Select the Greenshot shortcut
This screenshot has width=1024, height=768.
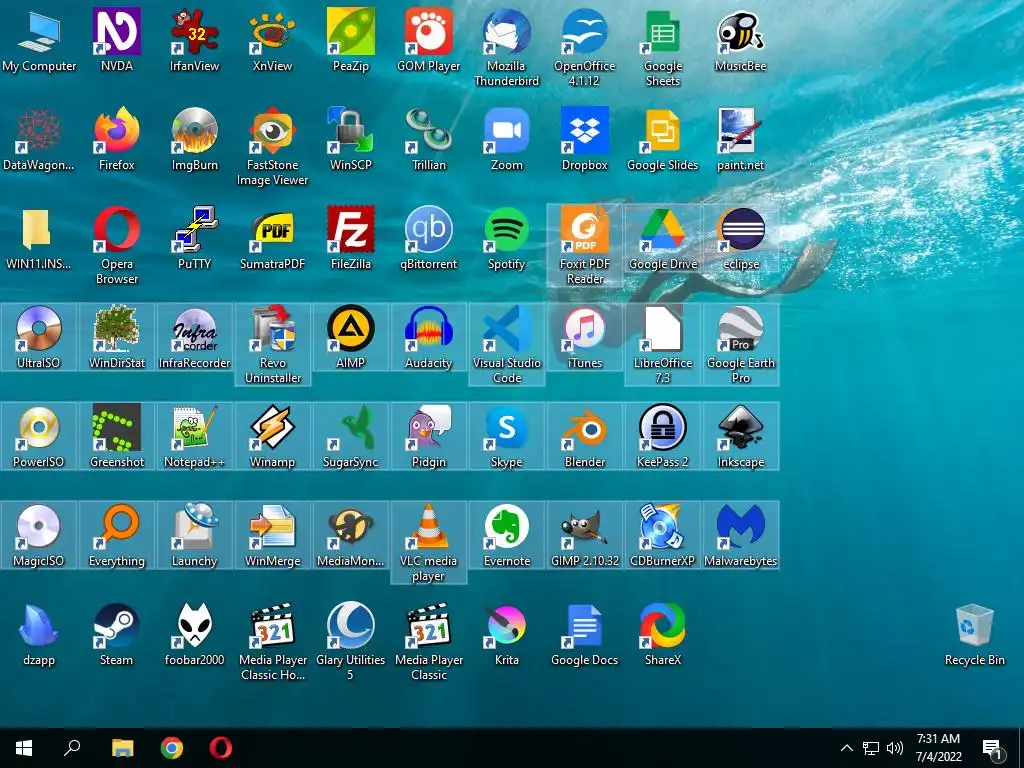(117, 436)
